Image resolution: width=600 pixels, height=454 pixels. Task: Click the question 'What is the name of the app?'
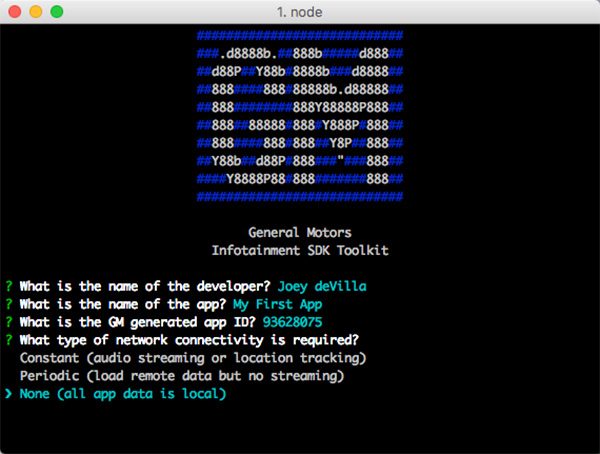click(123, 305)
